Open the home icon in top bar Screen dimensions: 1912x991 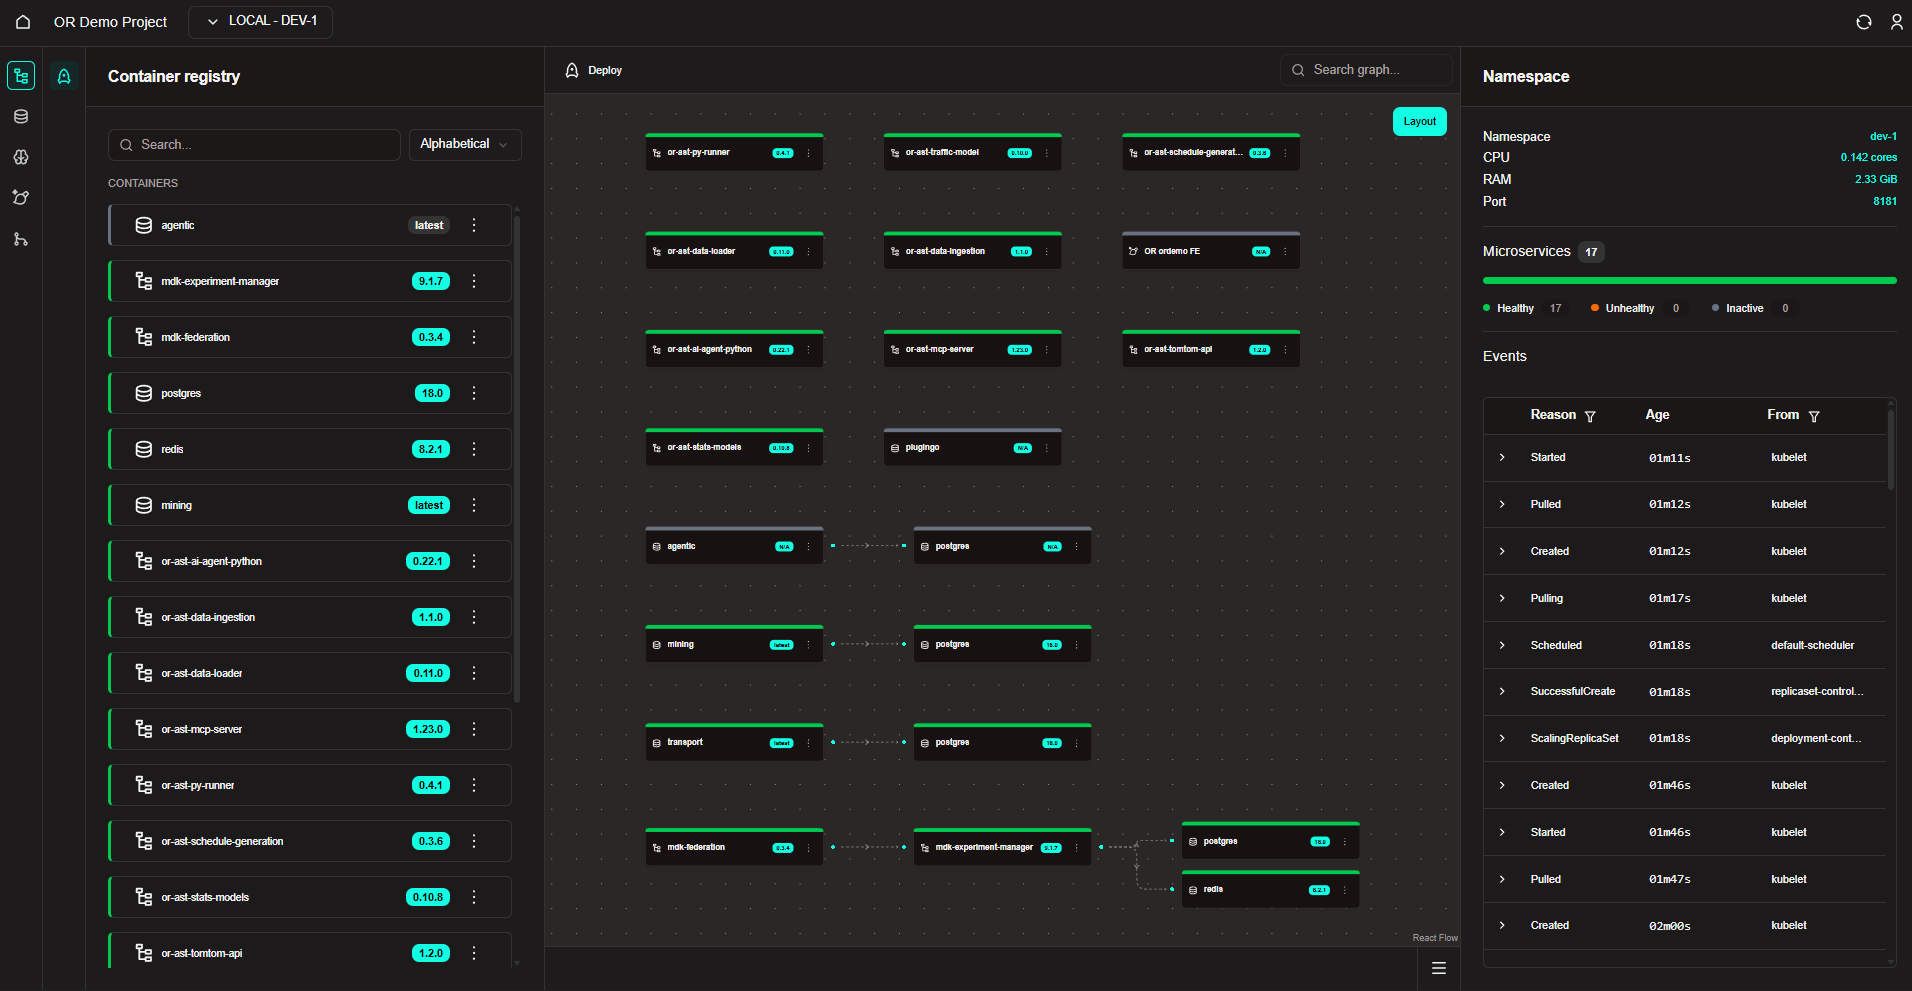click(23, 22)
